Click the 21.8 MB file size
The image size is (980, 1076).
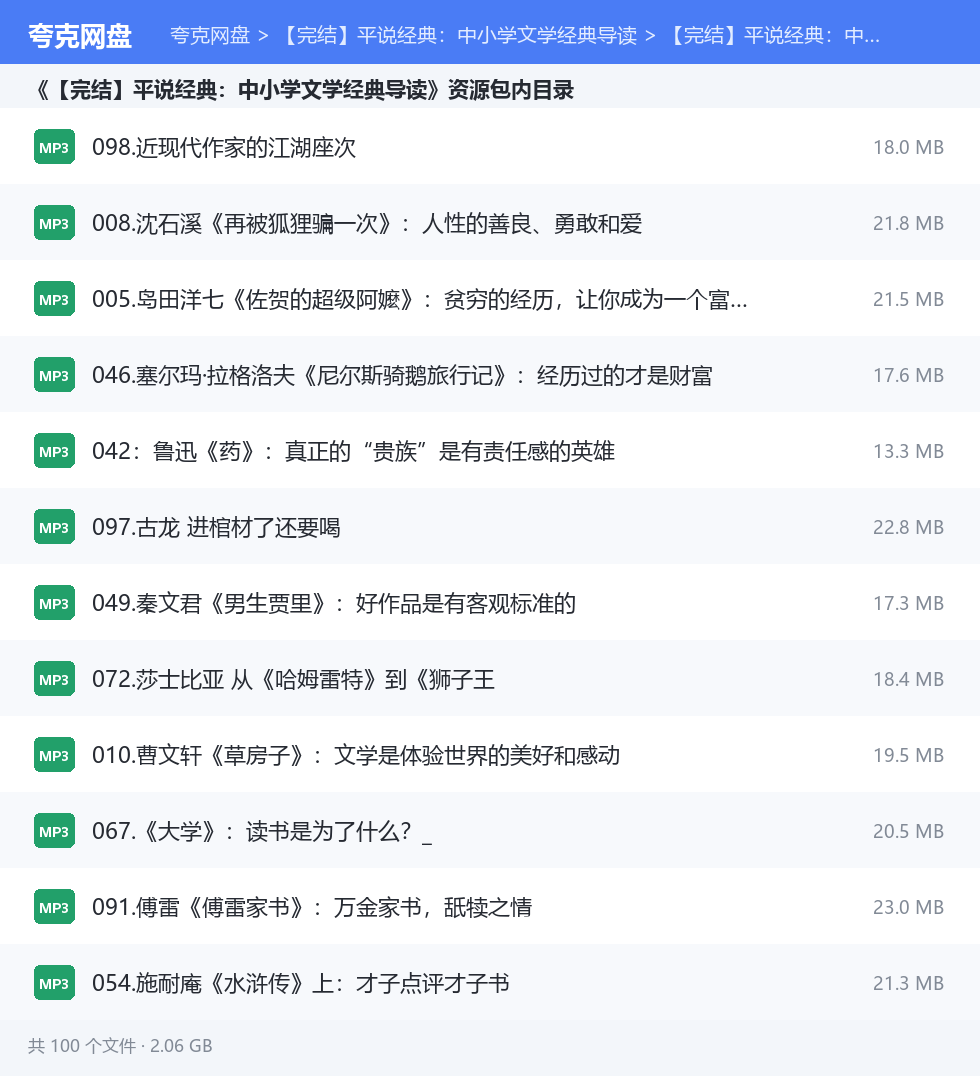[908, 223]
